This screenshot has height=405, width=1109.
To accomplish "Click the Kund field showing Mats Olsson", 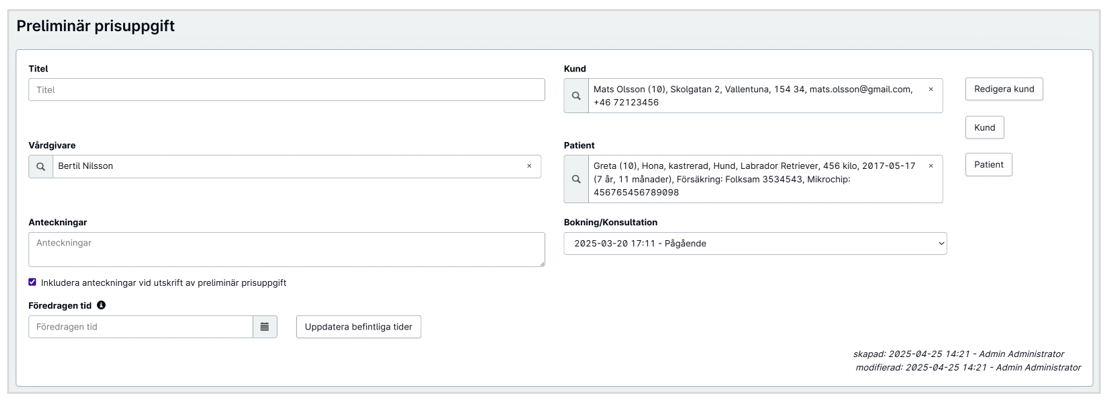I will click(765, 95).
